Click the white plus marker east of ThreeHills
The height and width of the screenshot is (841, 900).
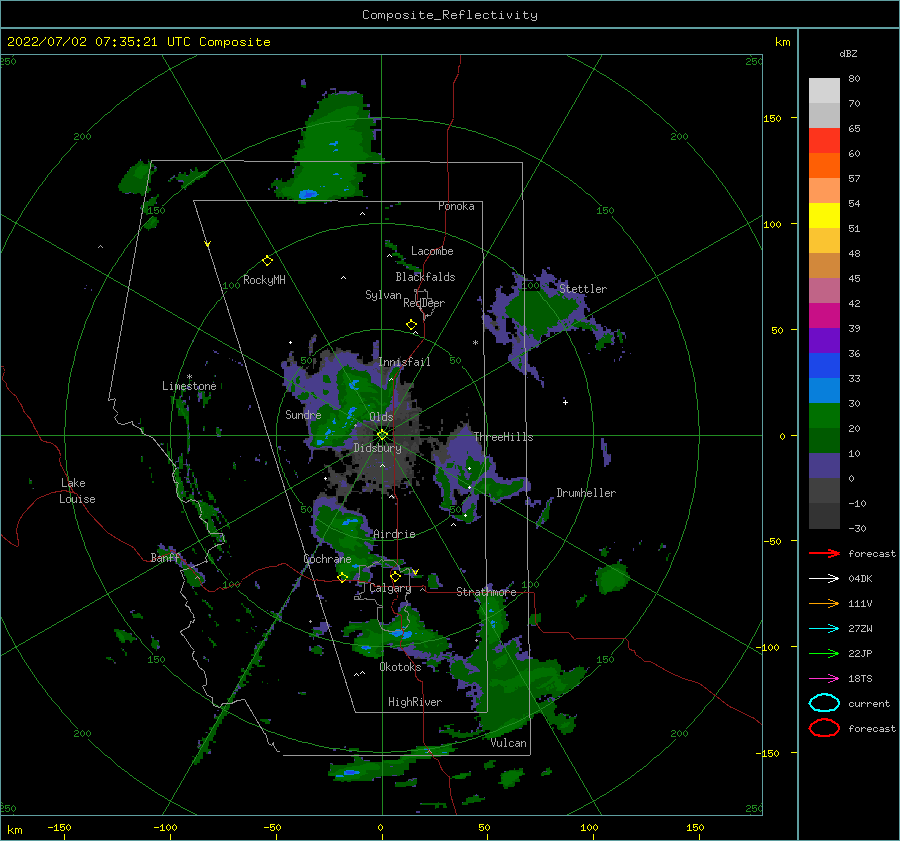pos(565,402)
